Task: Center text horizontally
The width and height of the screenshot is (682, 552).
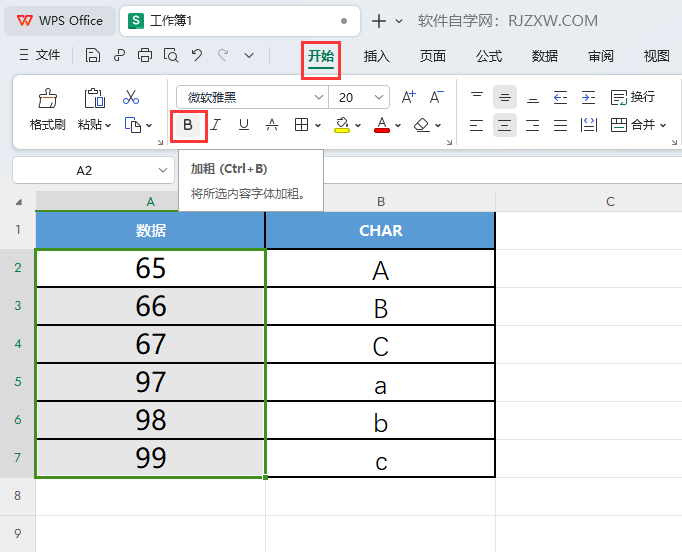Action: [505, 125]
